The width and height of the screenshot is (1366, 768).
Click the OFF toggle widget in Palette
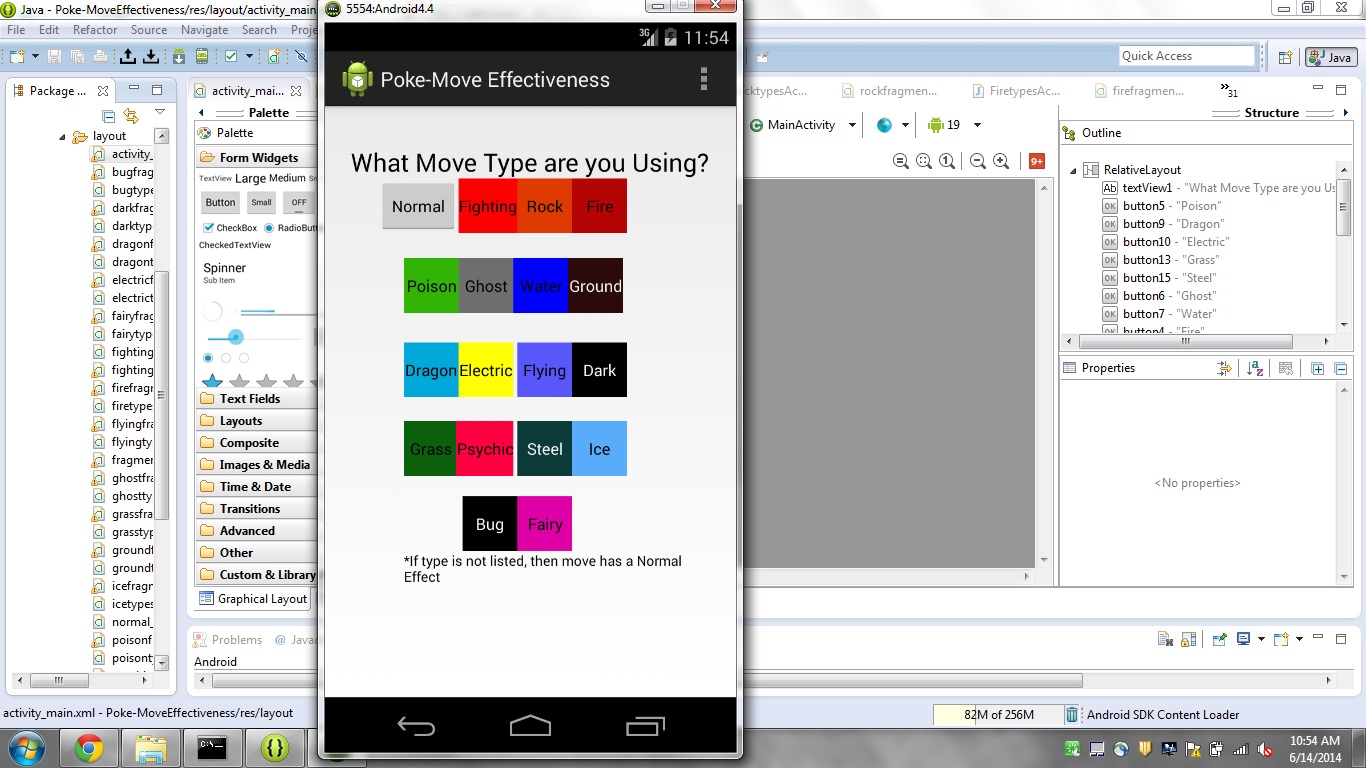click(299, 202)
